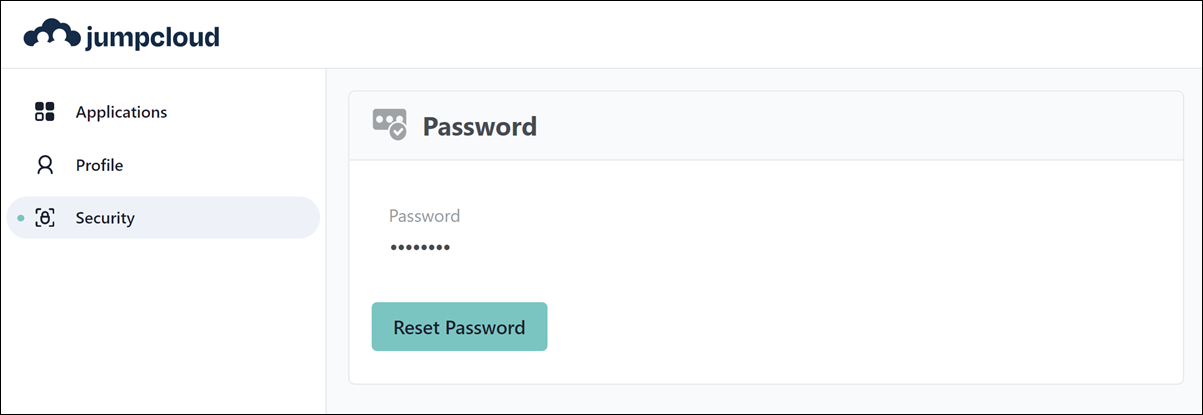Click the masked password dots
Image resolution: width=1203 pixels, height=415 pixels.
(419, 247)
